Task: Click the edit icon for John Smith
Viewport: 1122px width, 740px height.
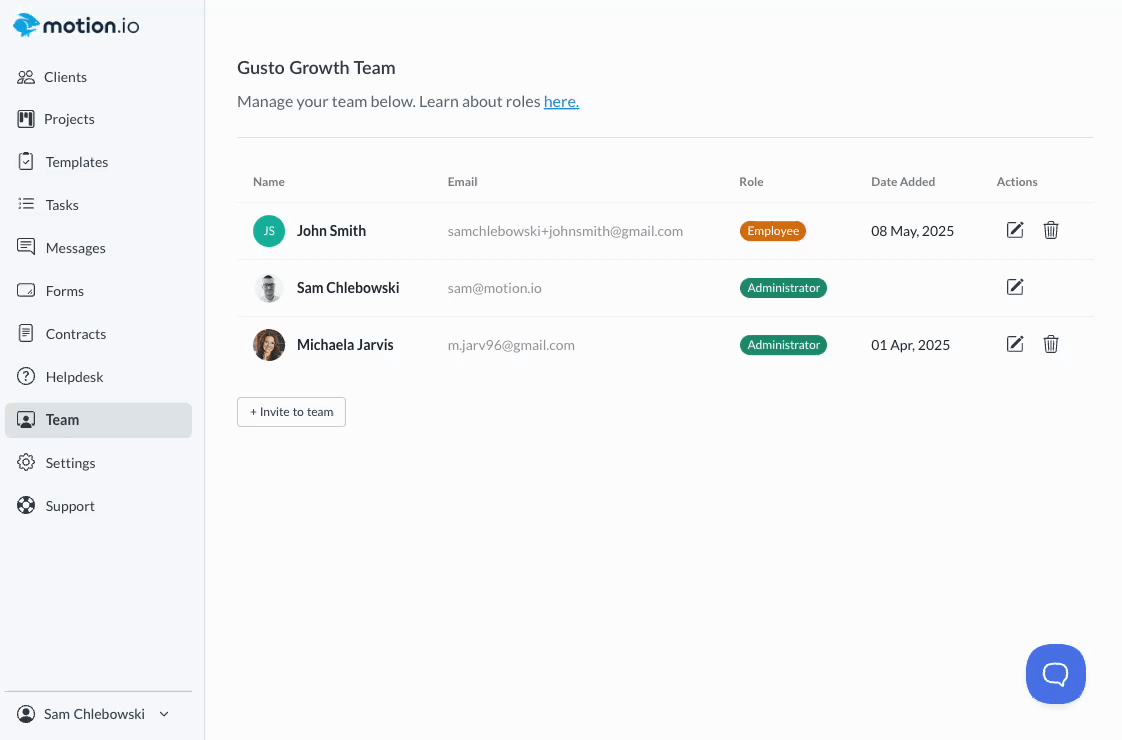Action: (1015, 230)
